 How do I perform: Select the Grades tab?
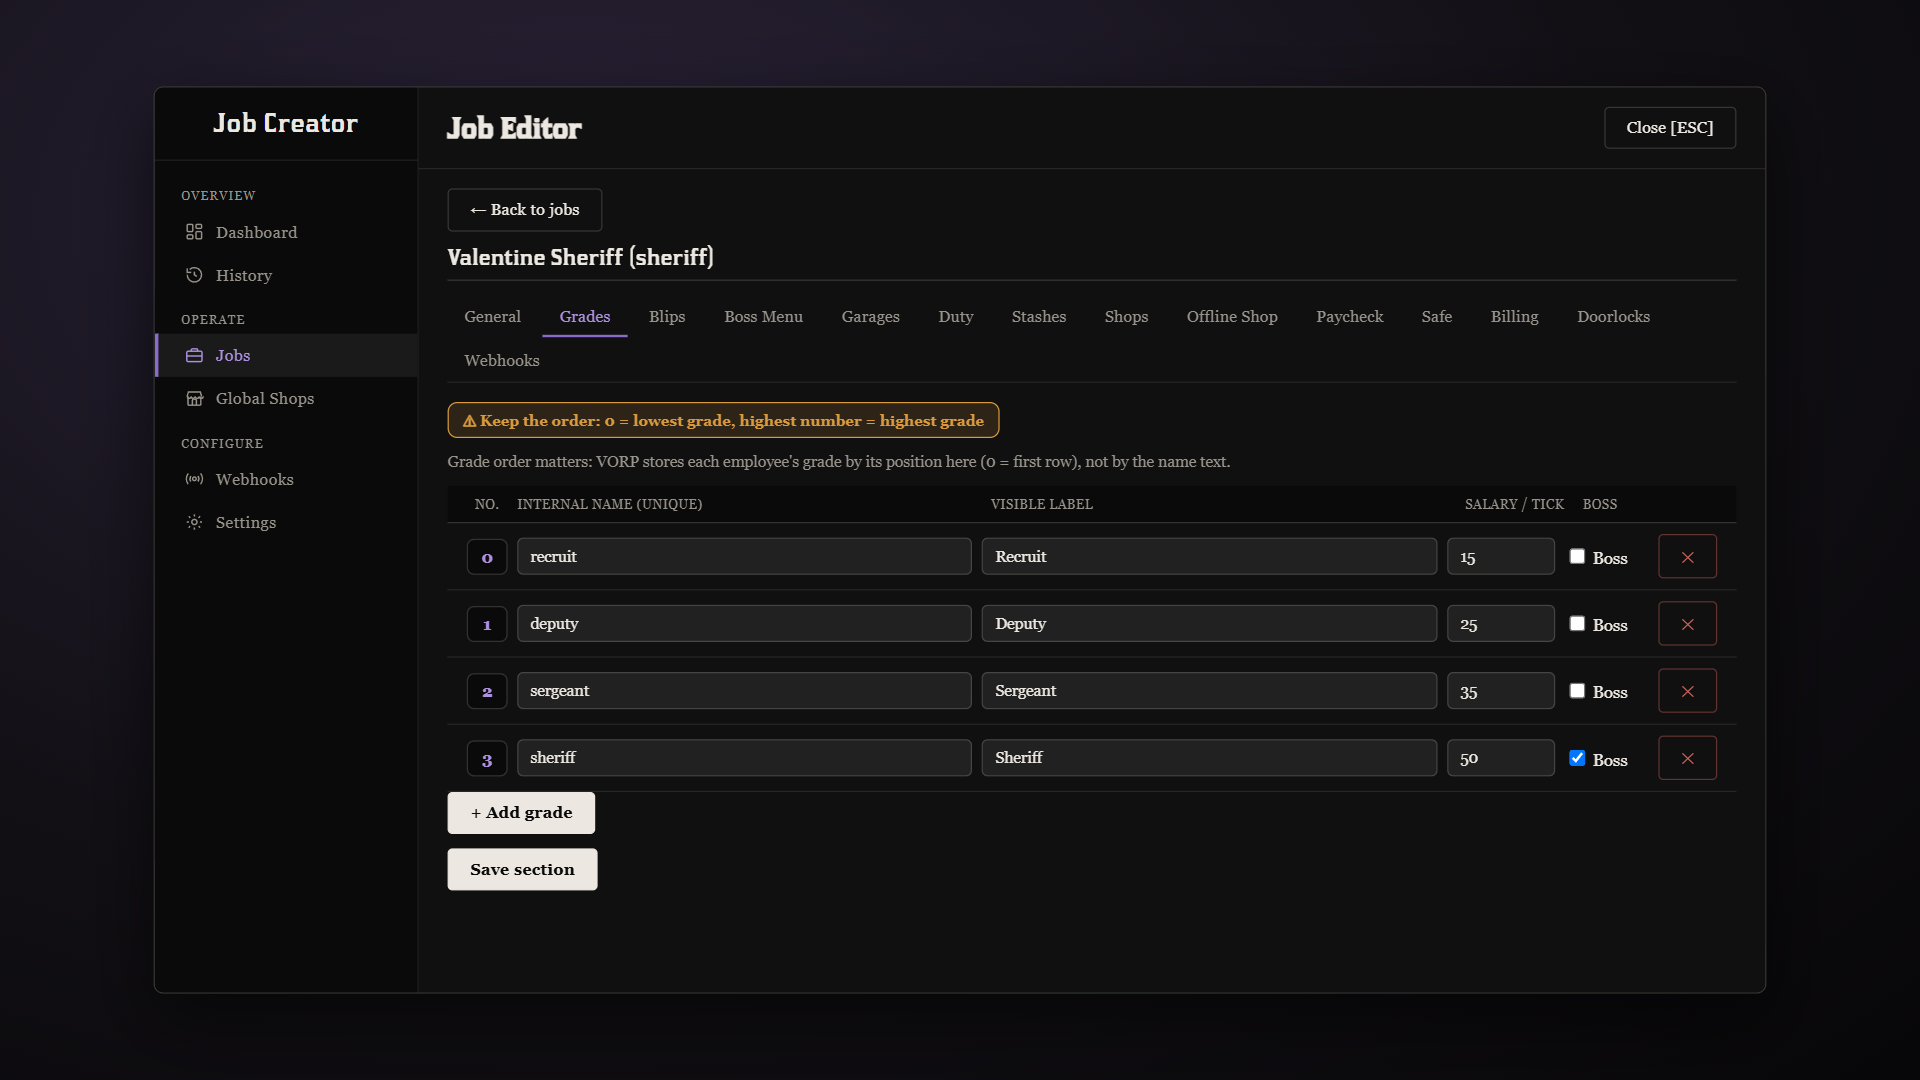pyautogui.click(x=584, y=317)
